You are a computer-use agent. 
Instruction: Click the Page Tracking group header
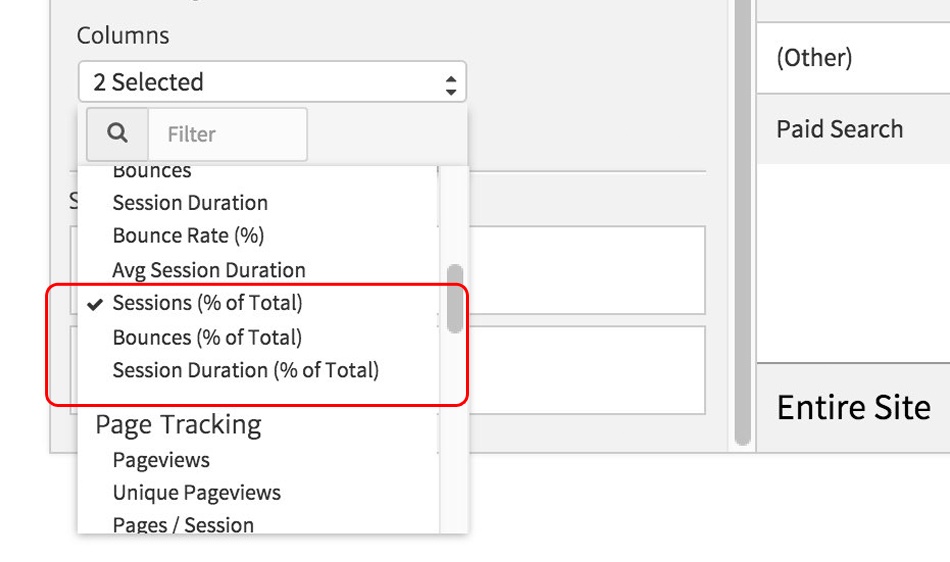(178, 425)
